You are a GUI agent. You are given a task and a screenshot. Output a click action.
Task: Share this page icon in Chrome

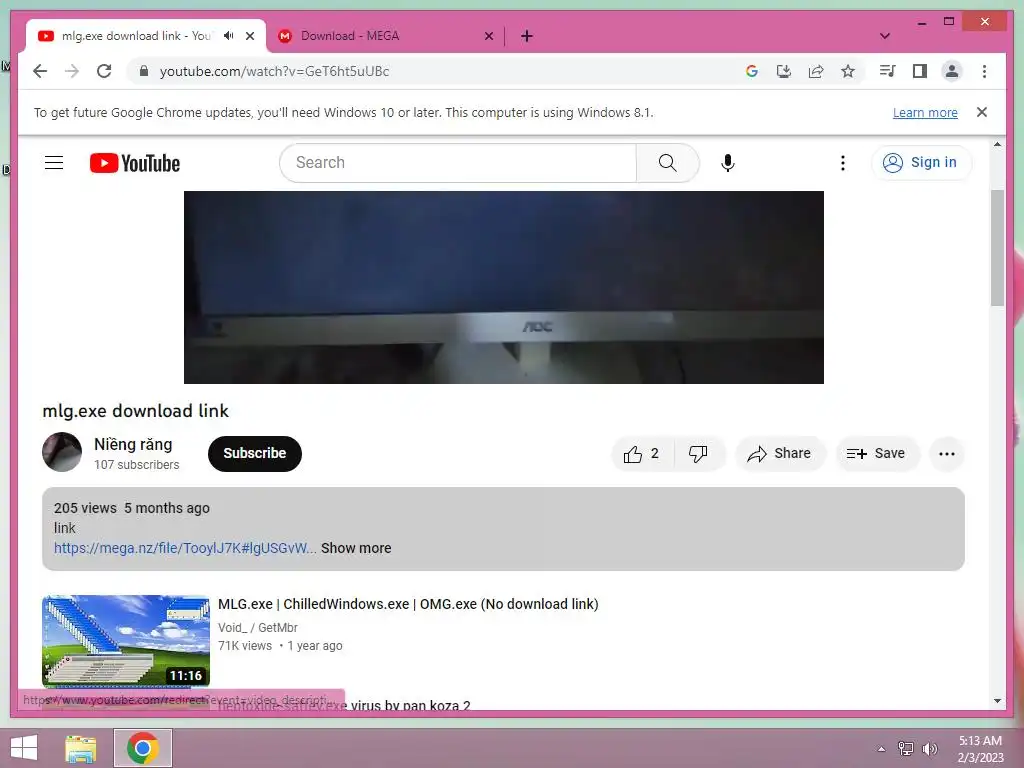click(816, 71)
